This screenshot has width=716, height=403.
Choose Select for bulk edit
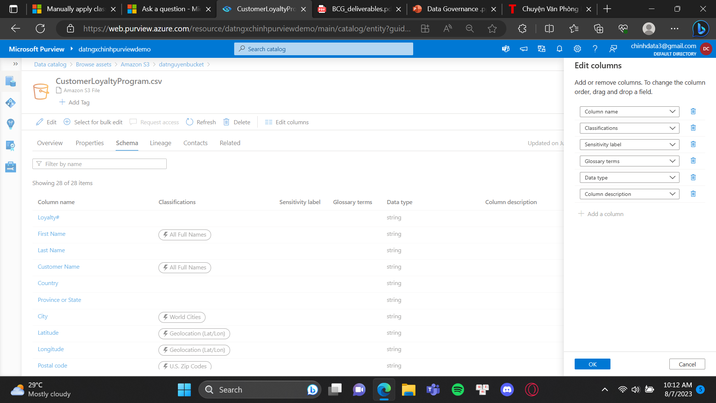point(93,122)
